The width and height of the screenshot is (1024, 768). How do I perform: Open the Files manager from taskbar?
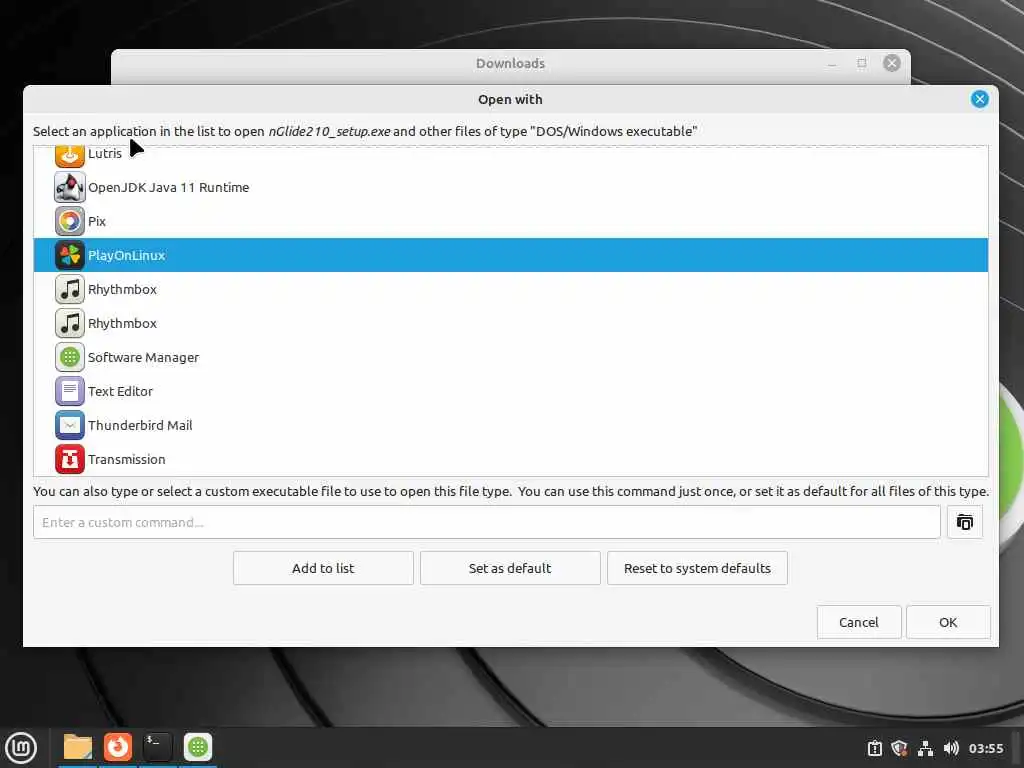pos(78,747)
